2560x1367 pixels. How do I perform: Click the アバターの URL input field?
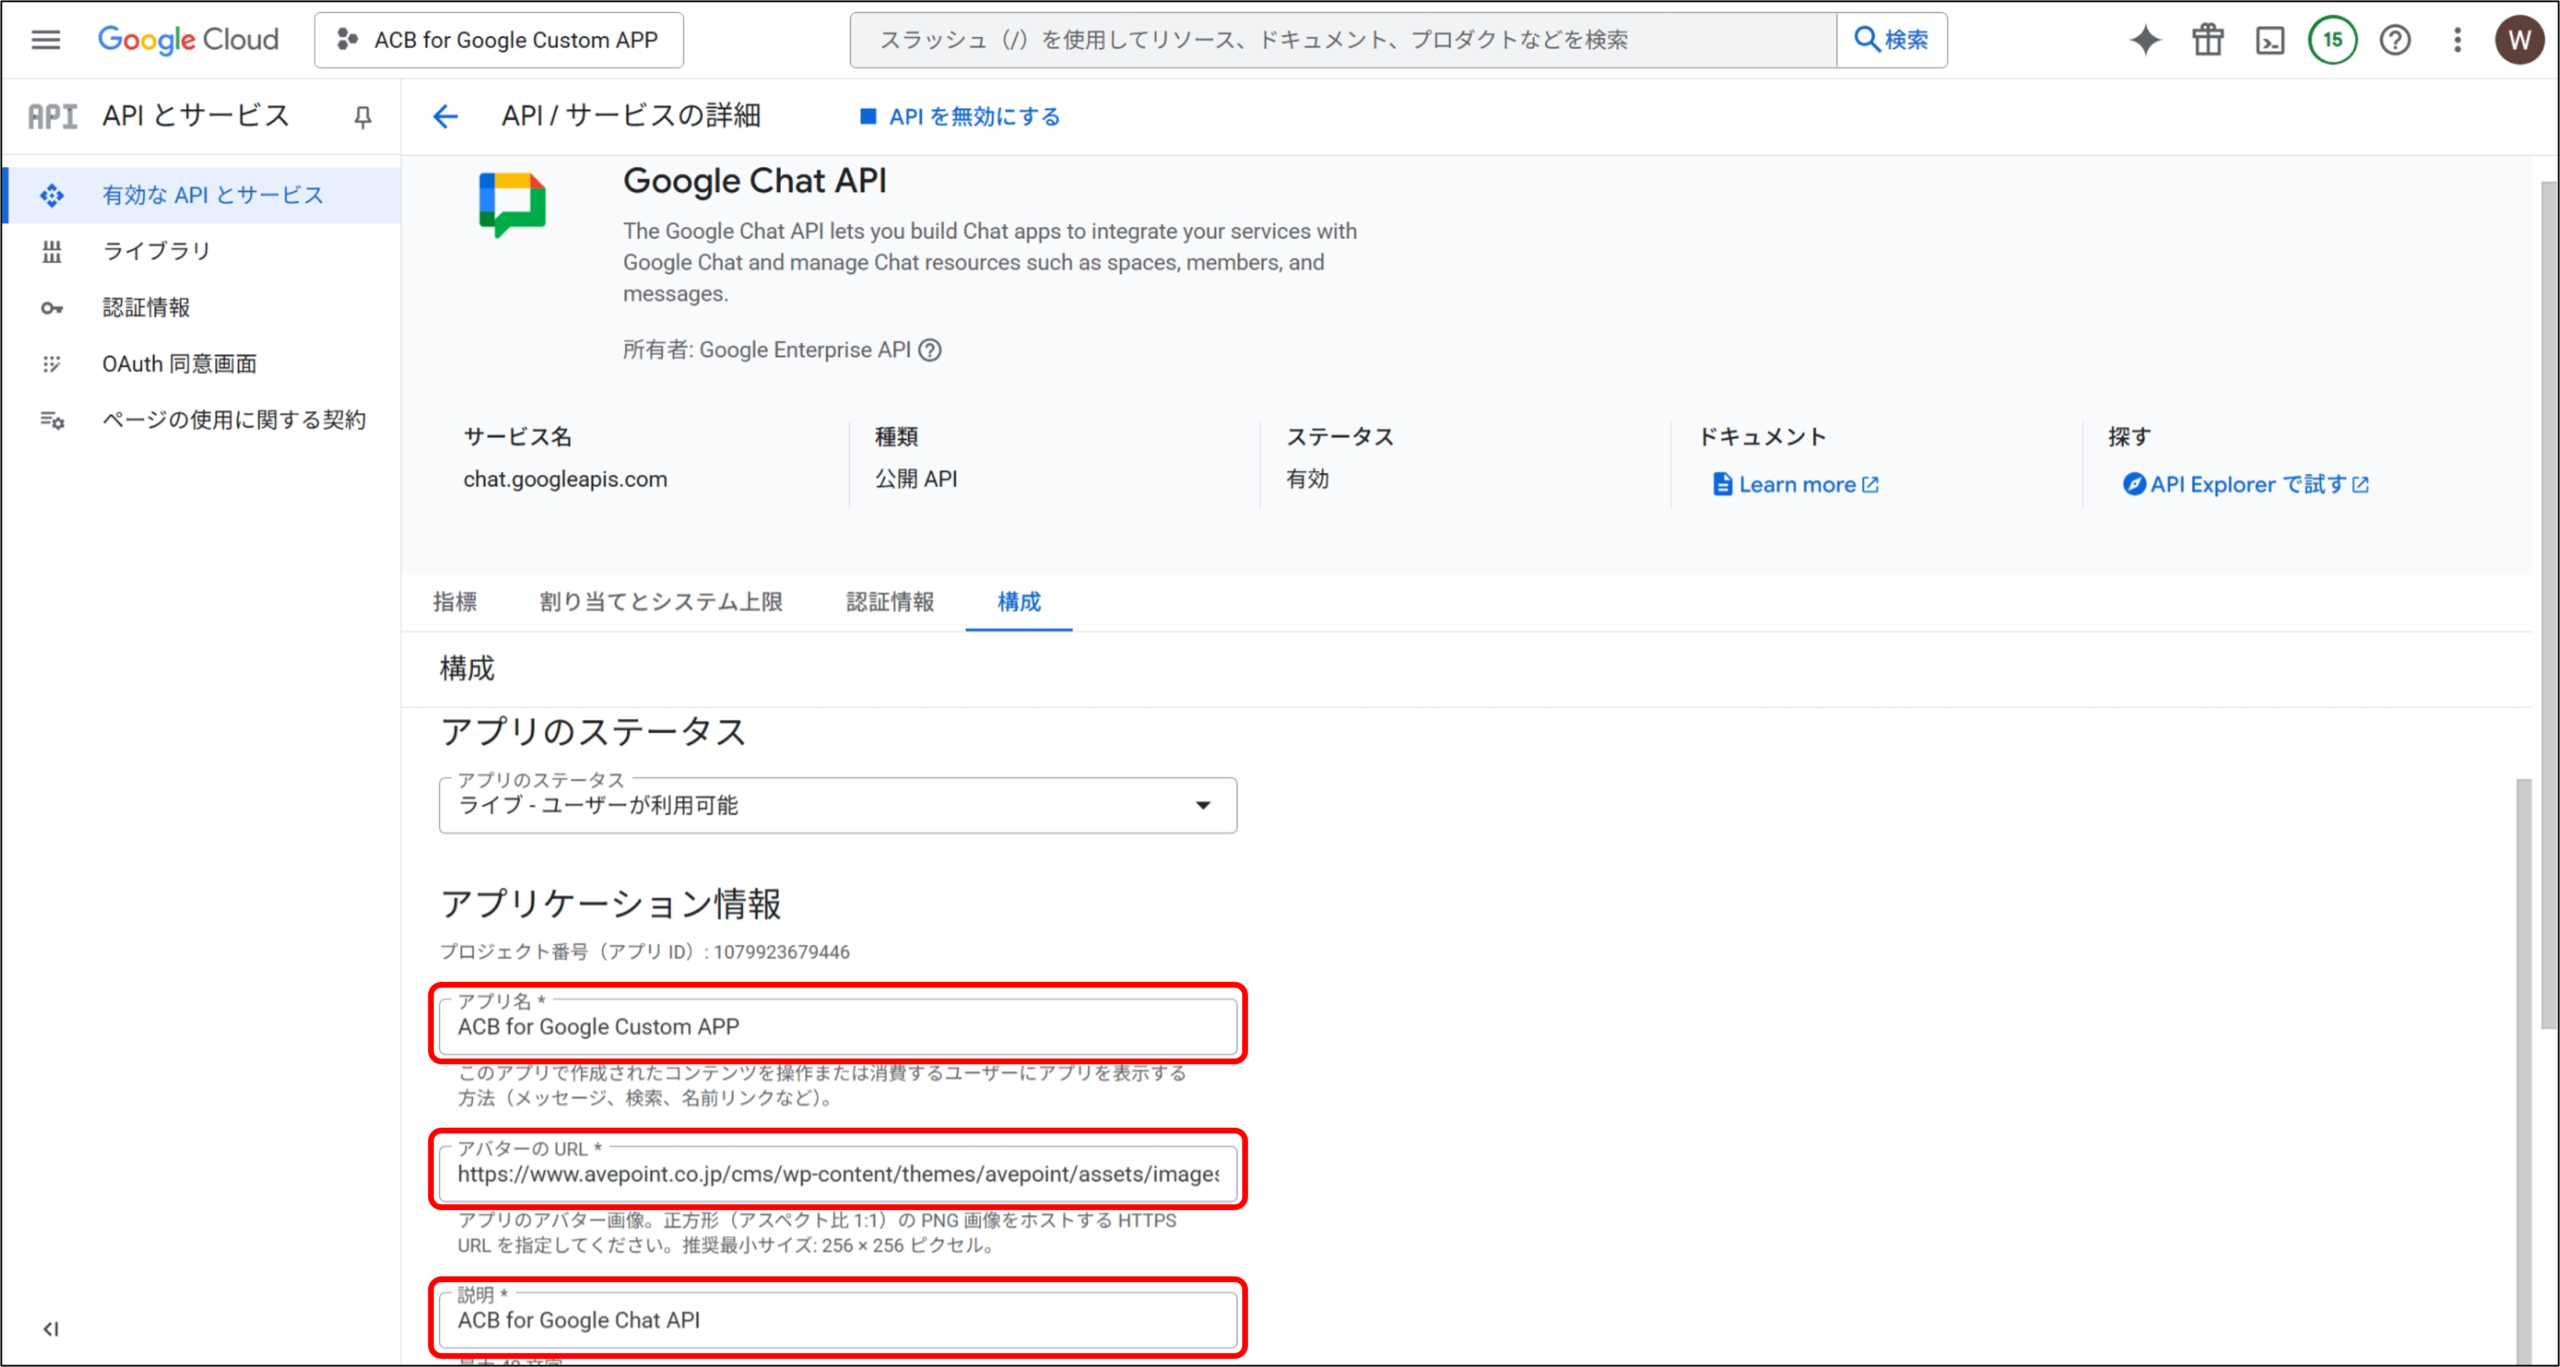(x=837, y=1174)
